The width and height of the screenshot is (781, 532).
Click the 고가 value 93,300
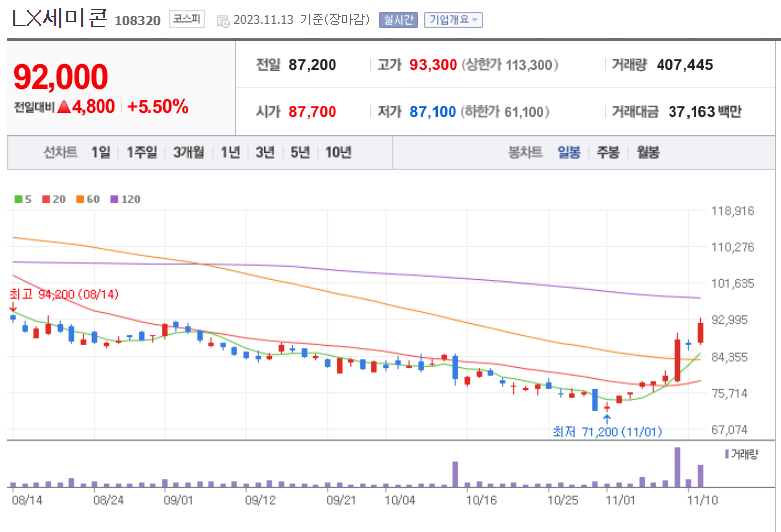pyautogui.click(x=433, y=65)
